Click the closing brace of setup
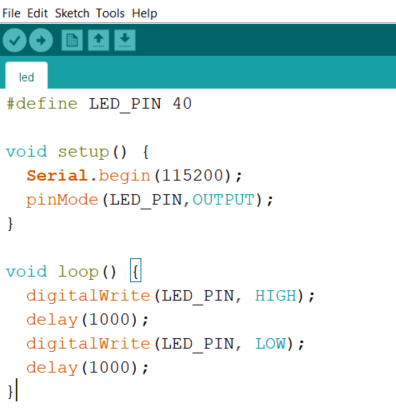Screen dimensions: 396x419 (10, 224)
